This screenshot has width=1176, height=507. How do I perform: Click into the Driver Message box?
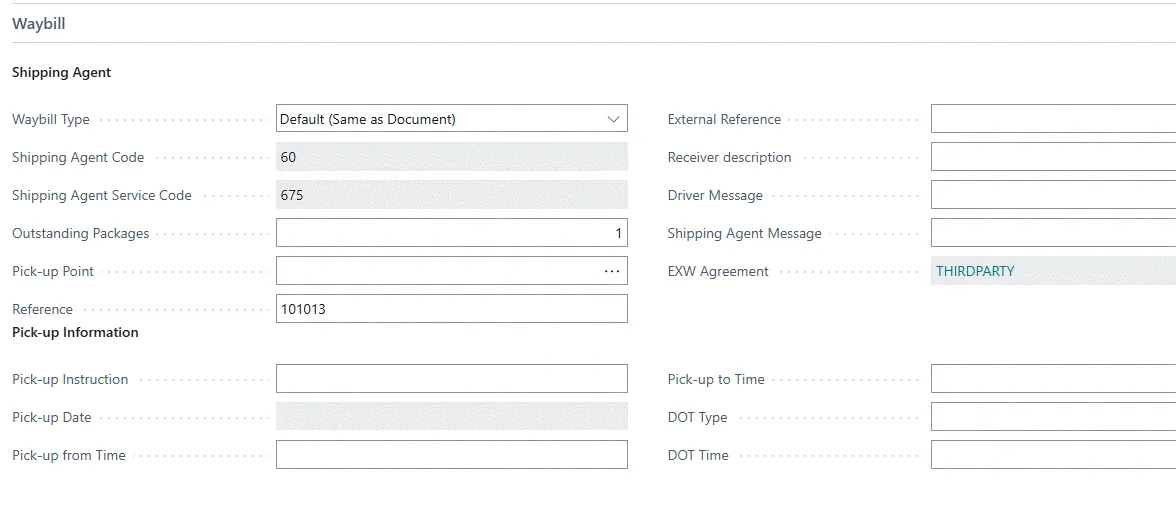point(1052,195)
